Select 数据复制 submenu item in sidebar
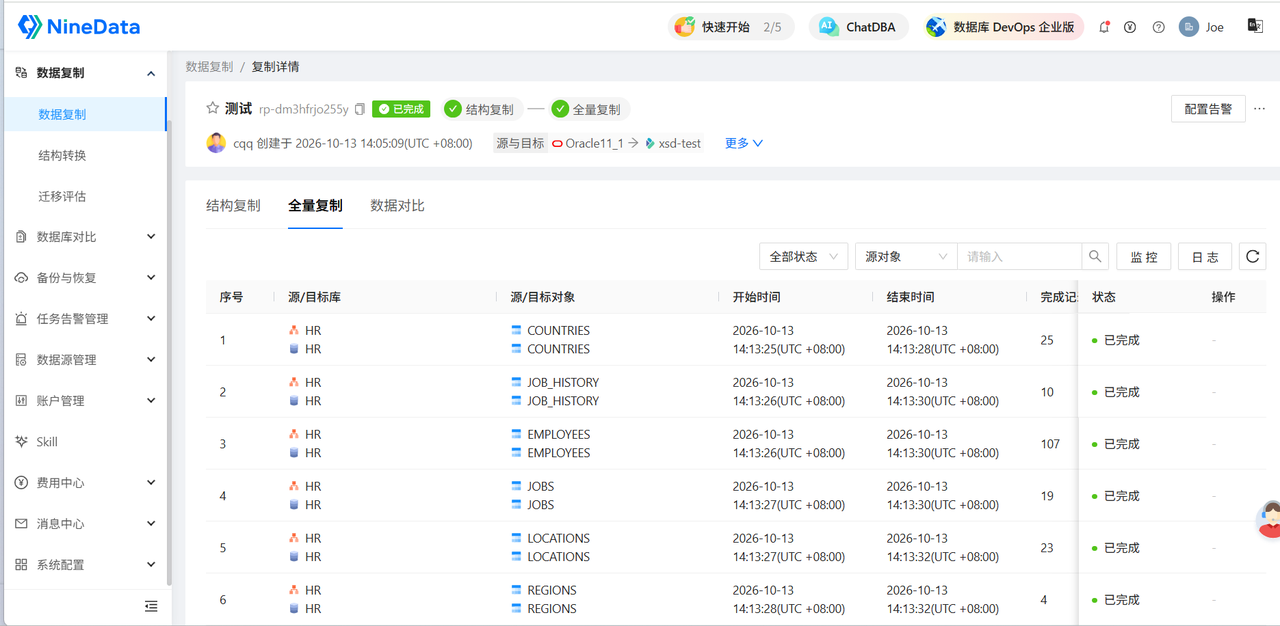Screen dimensions: 1280x626 (85, 114)
